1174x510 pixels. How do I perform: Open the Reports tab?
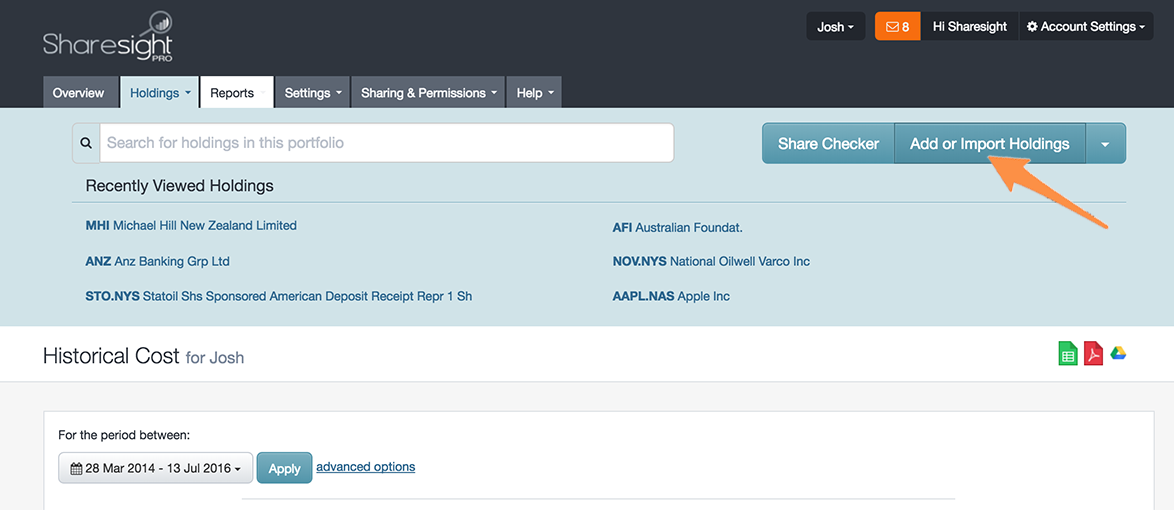pyautogui.click(x=237, y=93)
